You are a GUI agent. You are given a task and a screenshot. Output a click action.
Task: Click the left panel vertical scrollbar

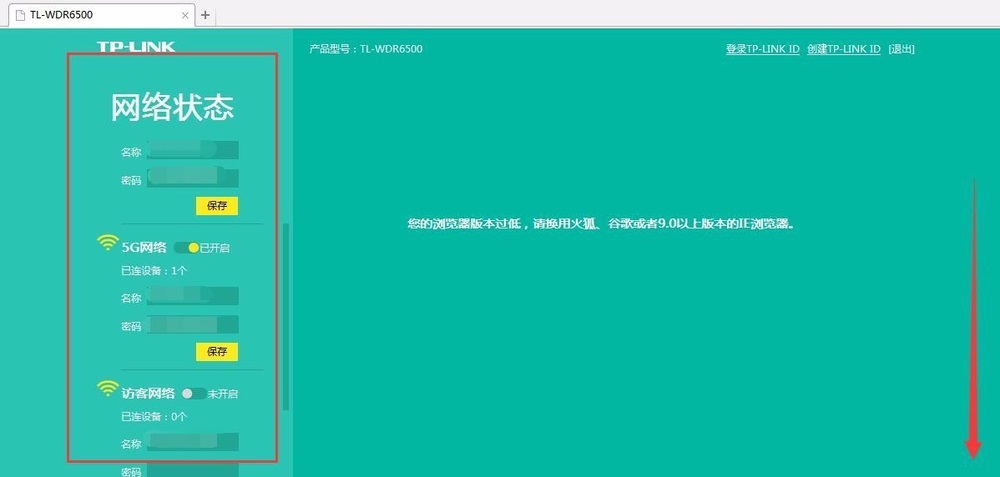coord(286,315)
